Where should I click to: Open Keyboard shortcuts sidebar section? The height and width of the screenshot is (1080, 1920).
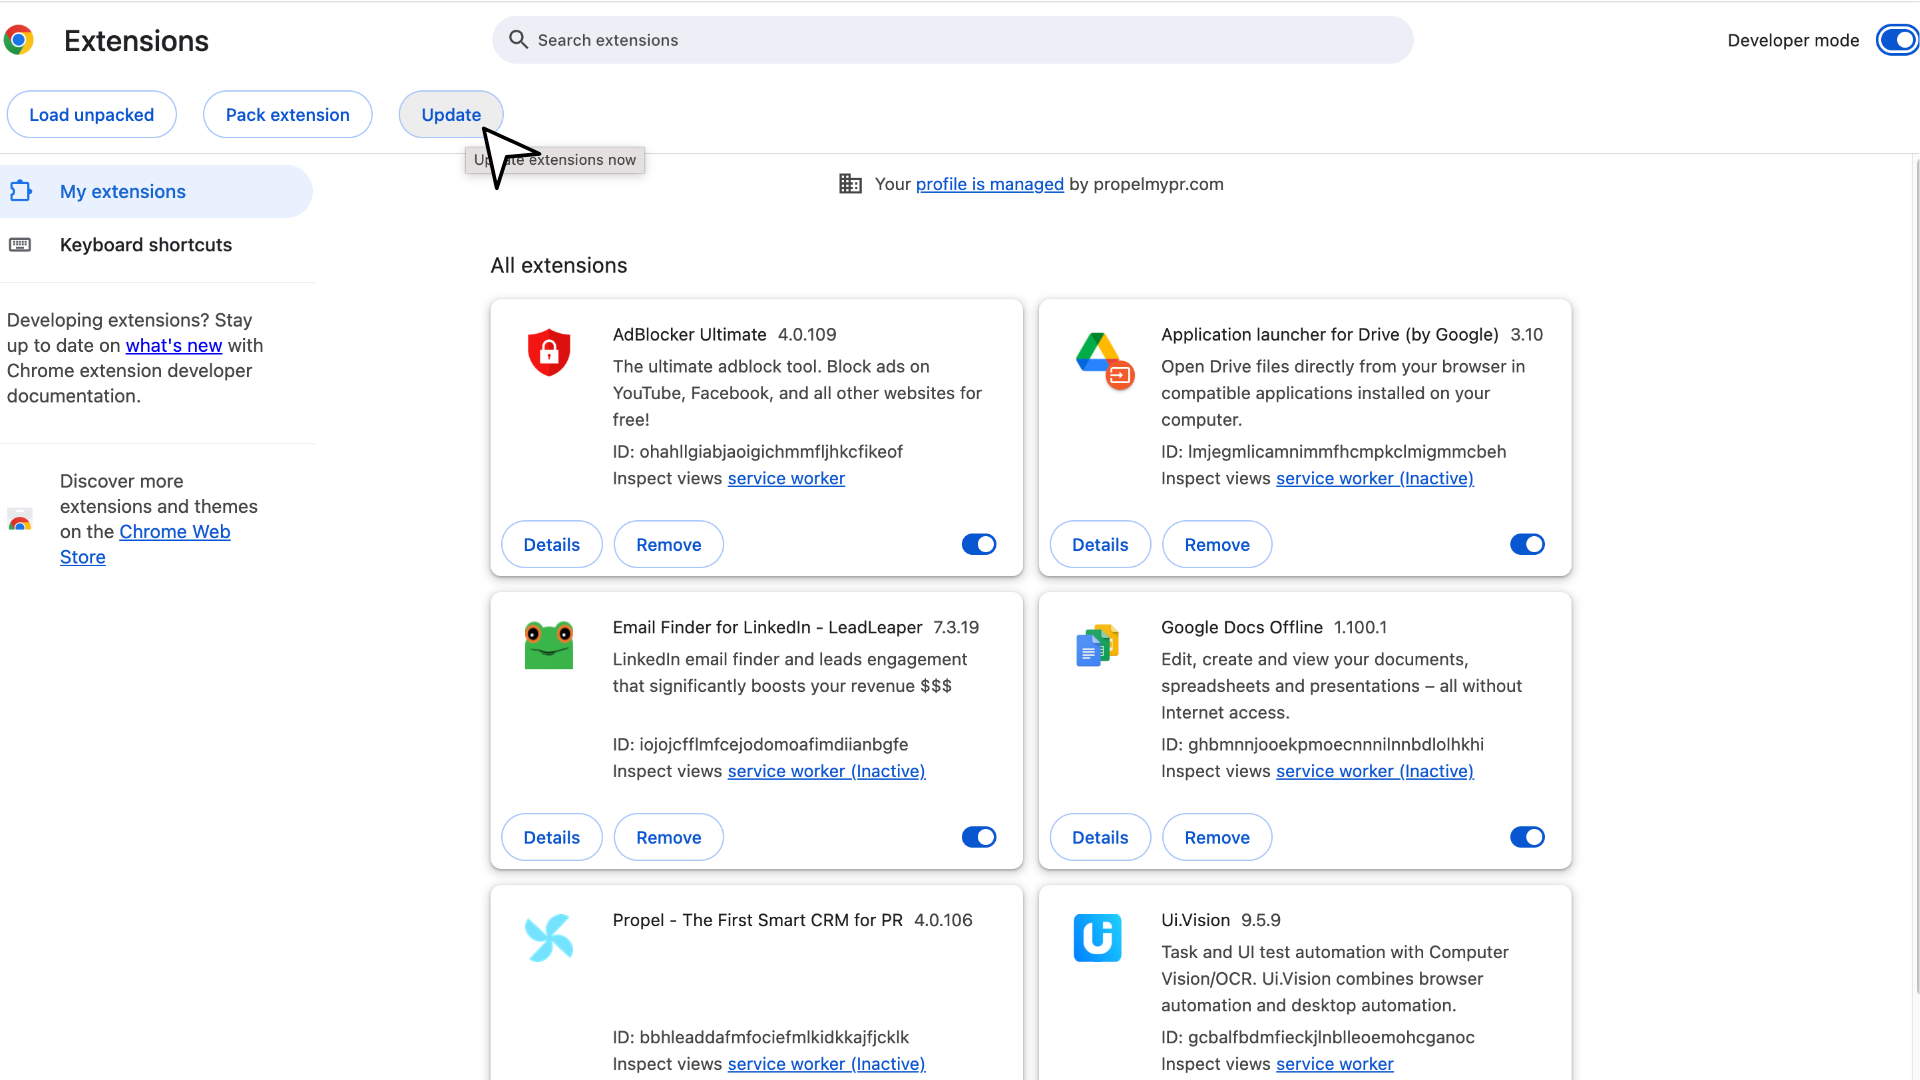click(x=145, y=245)
